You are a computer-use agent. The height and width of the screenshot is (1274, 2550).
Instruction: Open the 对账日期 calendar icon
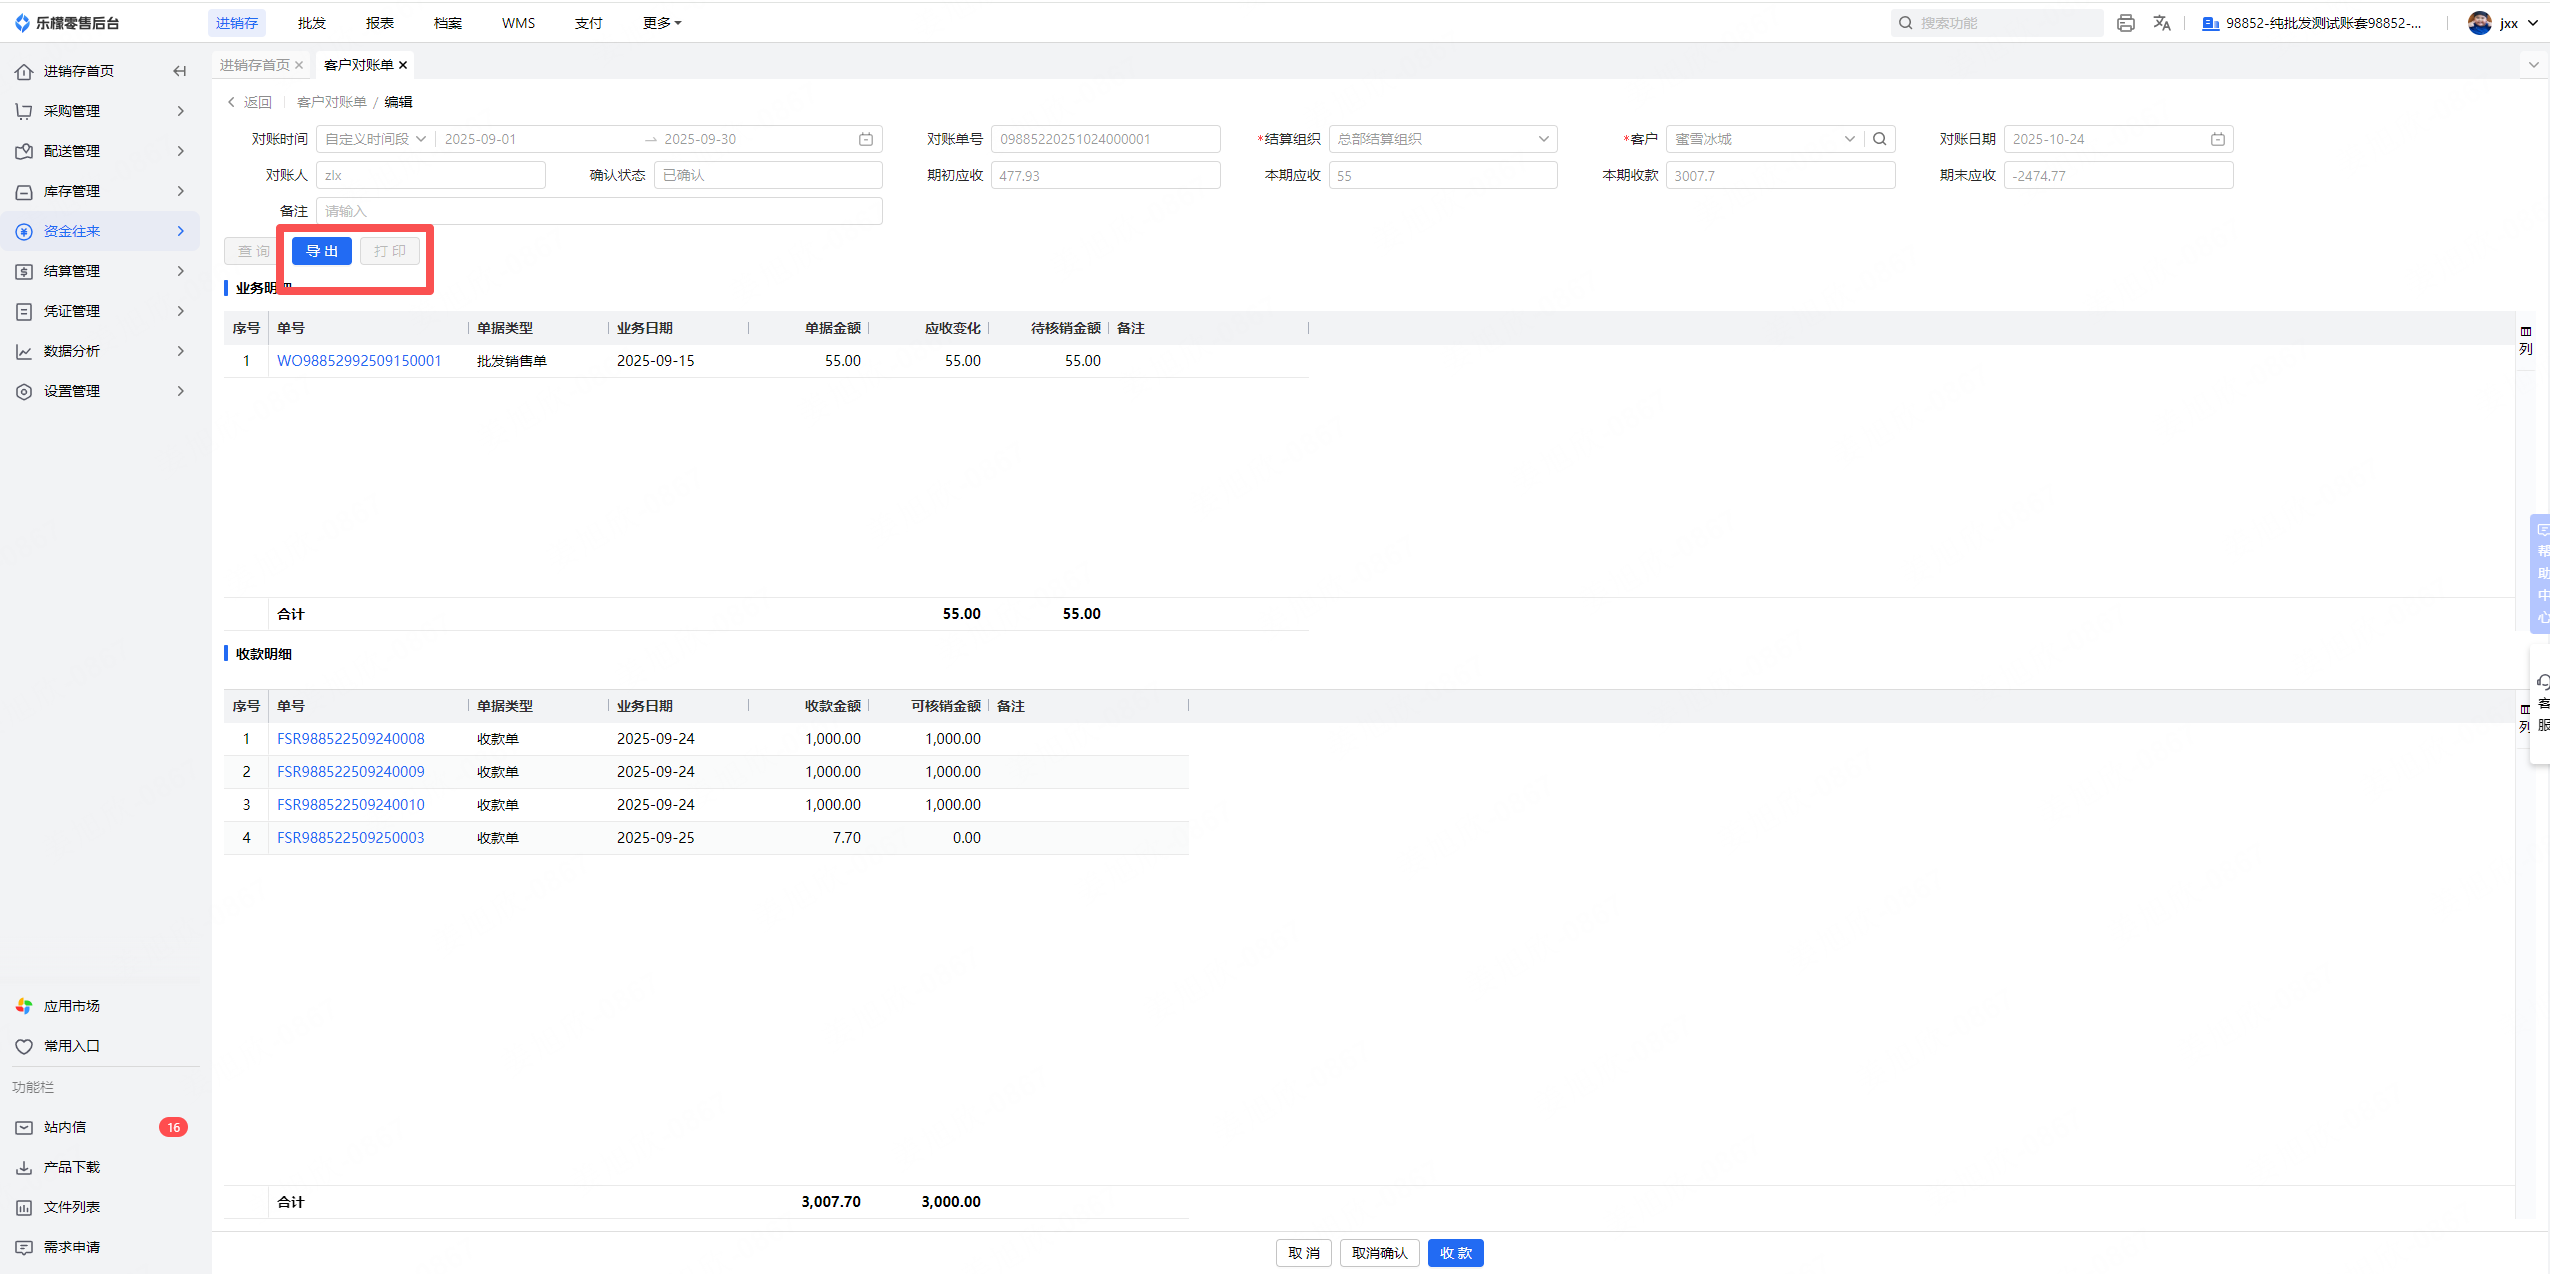click(x=2217, y=139)
